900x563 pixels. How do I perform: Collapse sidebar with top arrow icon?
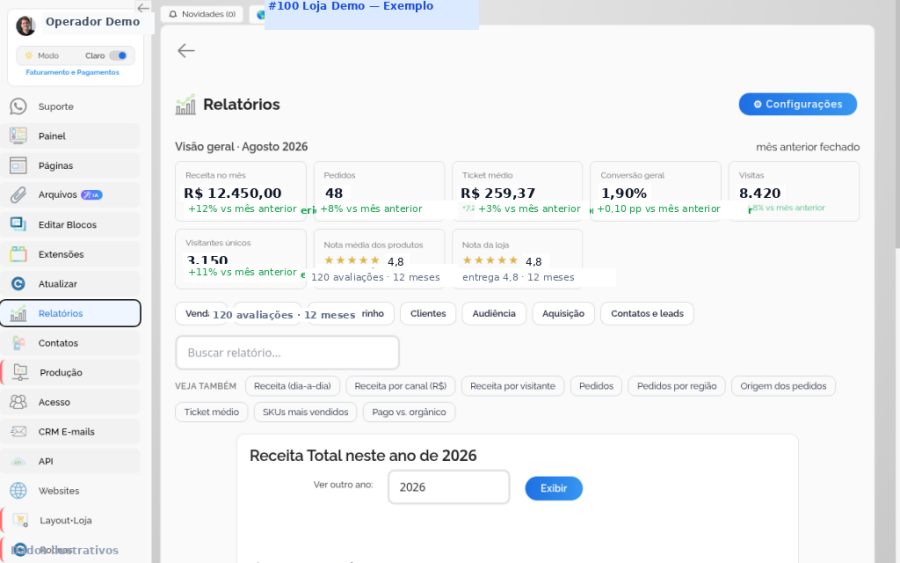[143, 8]
